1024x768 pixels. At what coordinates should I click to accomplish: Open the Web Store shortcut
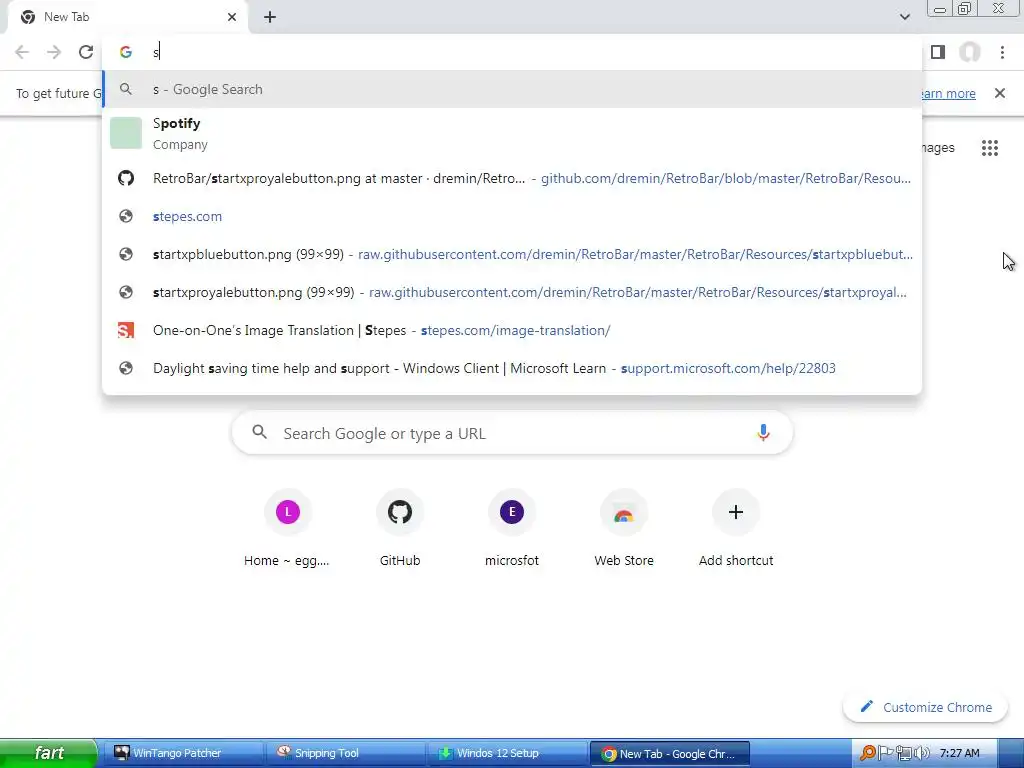(x=624, y=530)
